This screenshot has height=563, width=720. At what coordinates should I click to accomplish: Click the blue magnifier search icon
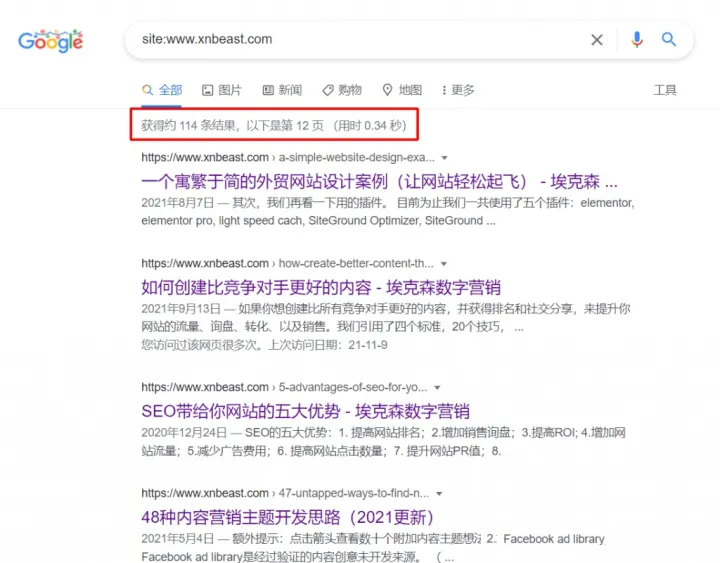[x=669, y=39]
